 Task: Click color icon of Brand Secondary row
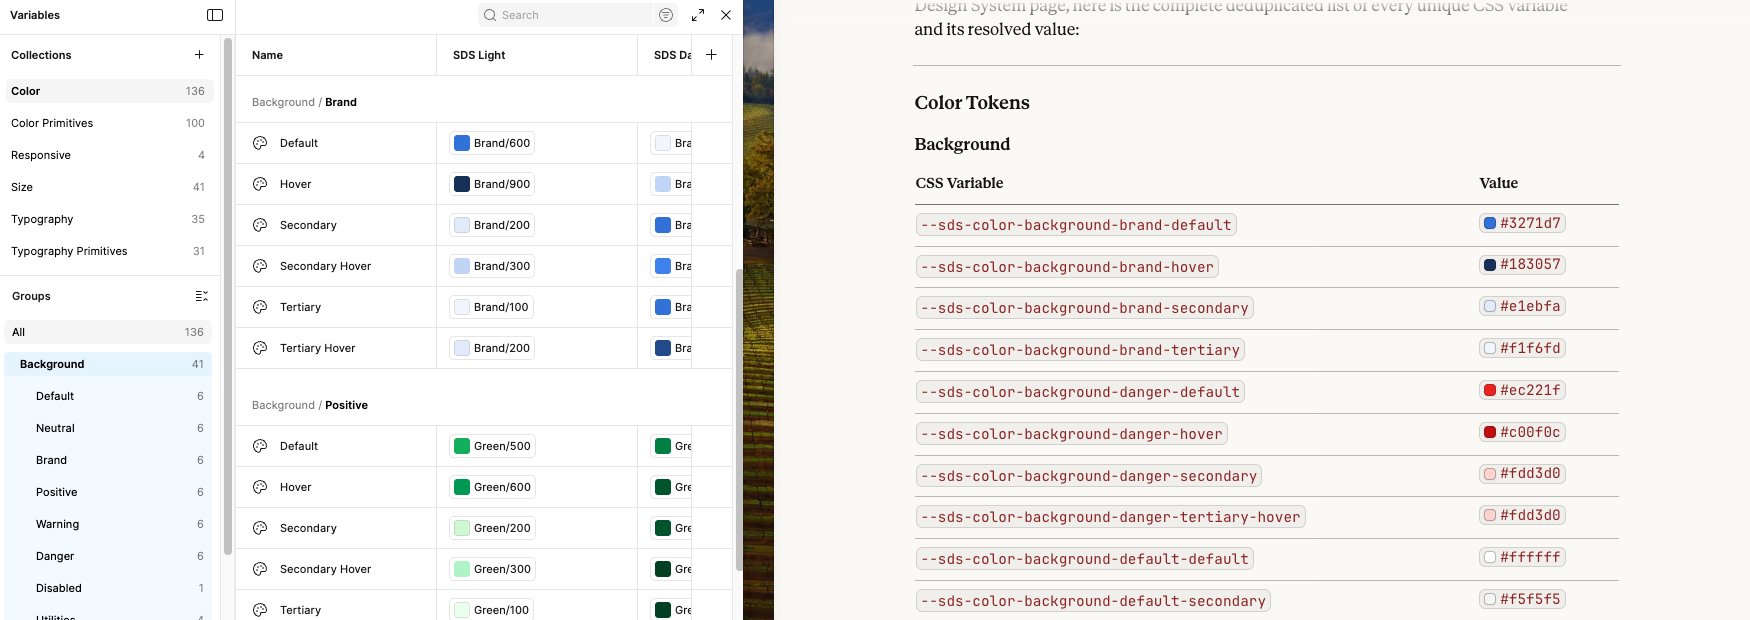click(260, 225)
